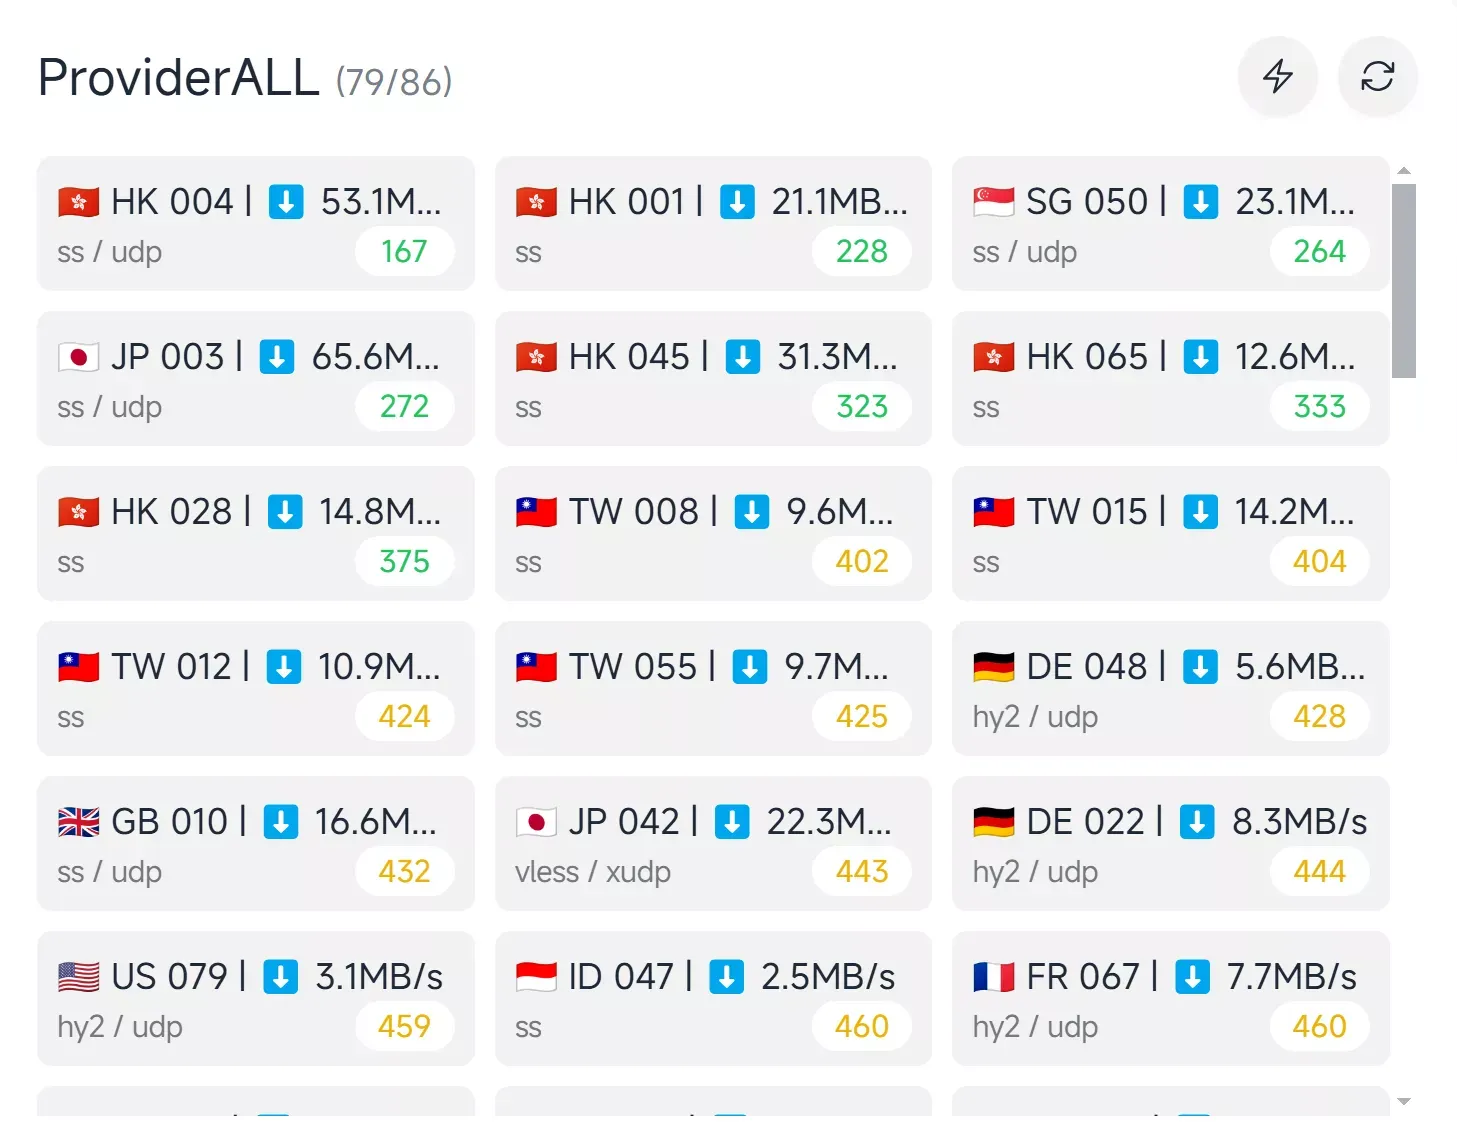Select the DE 048 hy2 proxy
Image resolution: width=1457 pixels, height=1137 pixels.
click(1170, 689)
